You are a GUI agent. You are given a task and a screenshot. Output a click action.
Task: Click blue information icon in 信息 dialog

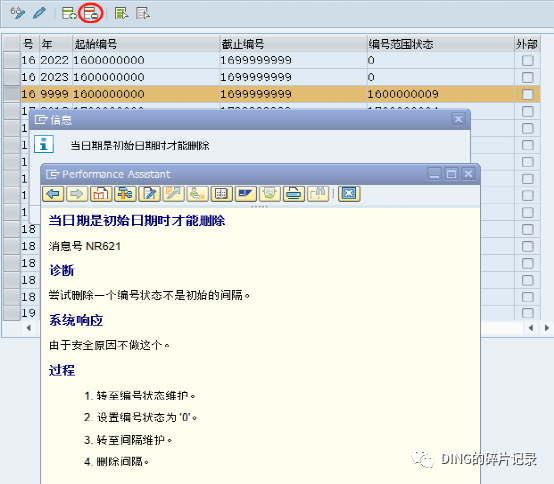[x=44, y=144]
